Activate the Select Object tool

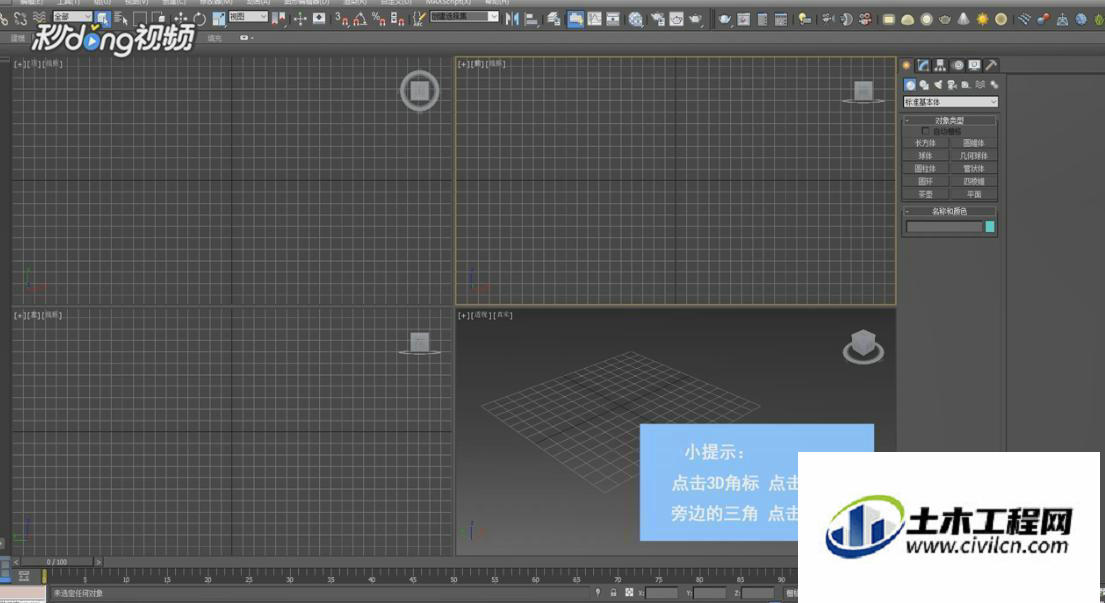(x=102, y=19)
